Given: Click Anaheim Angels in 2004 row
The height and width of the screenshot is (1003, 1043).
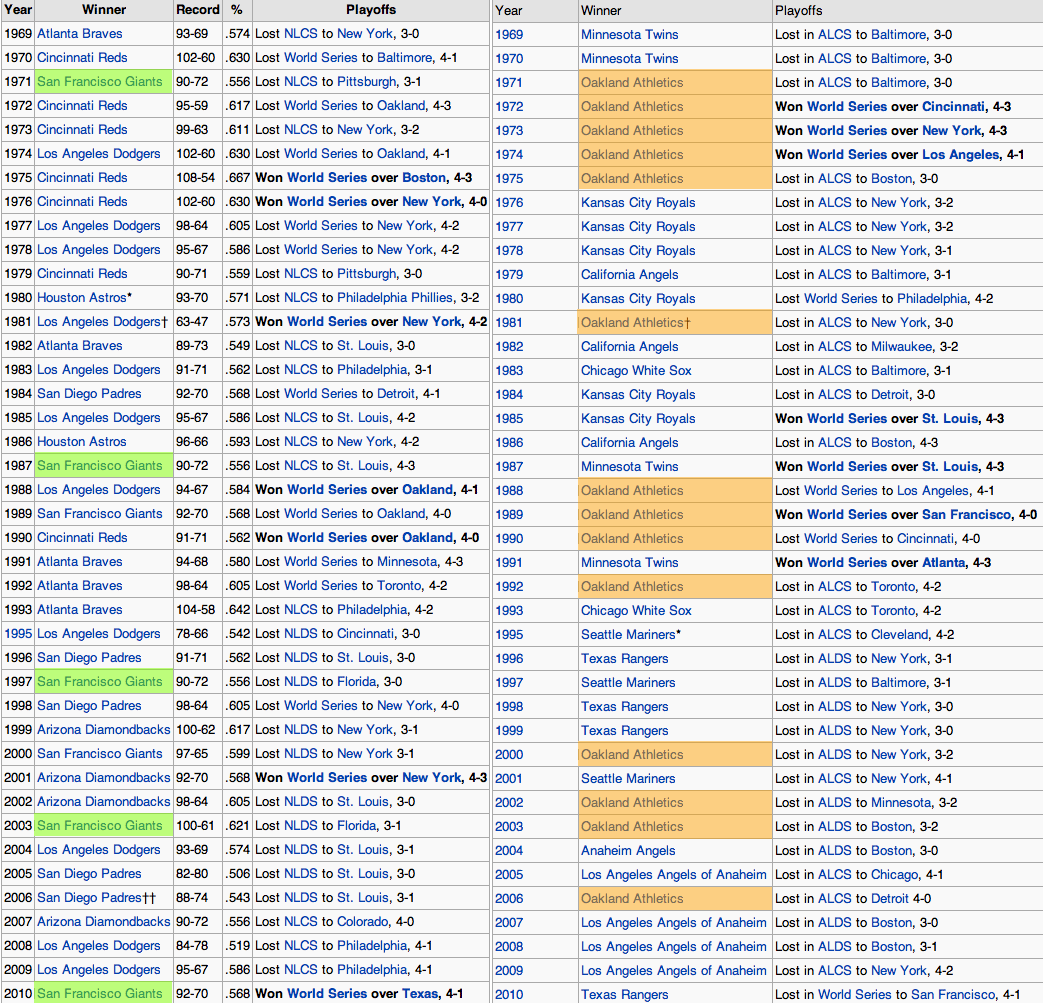Looking at the screenshot, I should pos(628,851).
